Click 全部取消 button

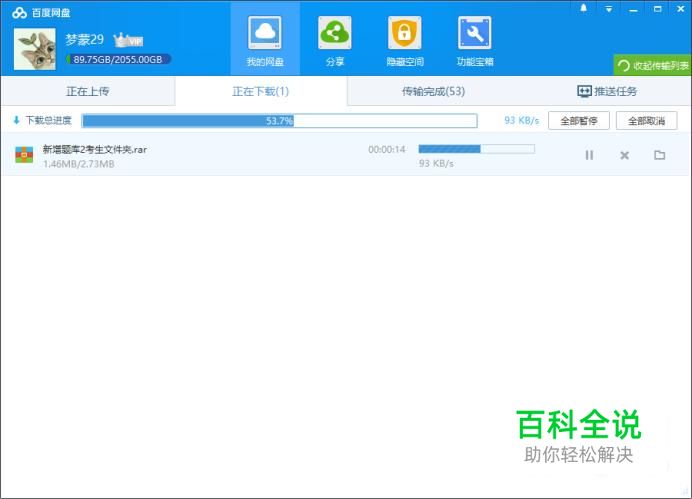pos(647,120)
